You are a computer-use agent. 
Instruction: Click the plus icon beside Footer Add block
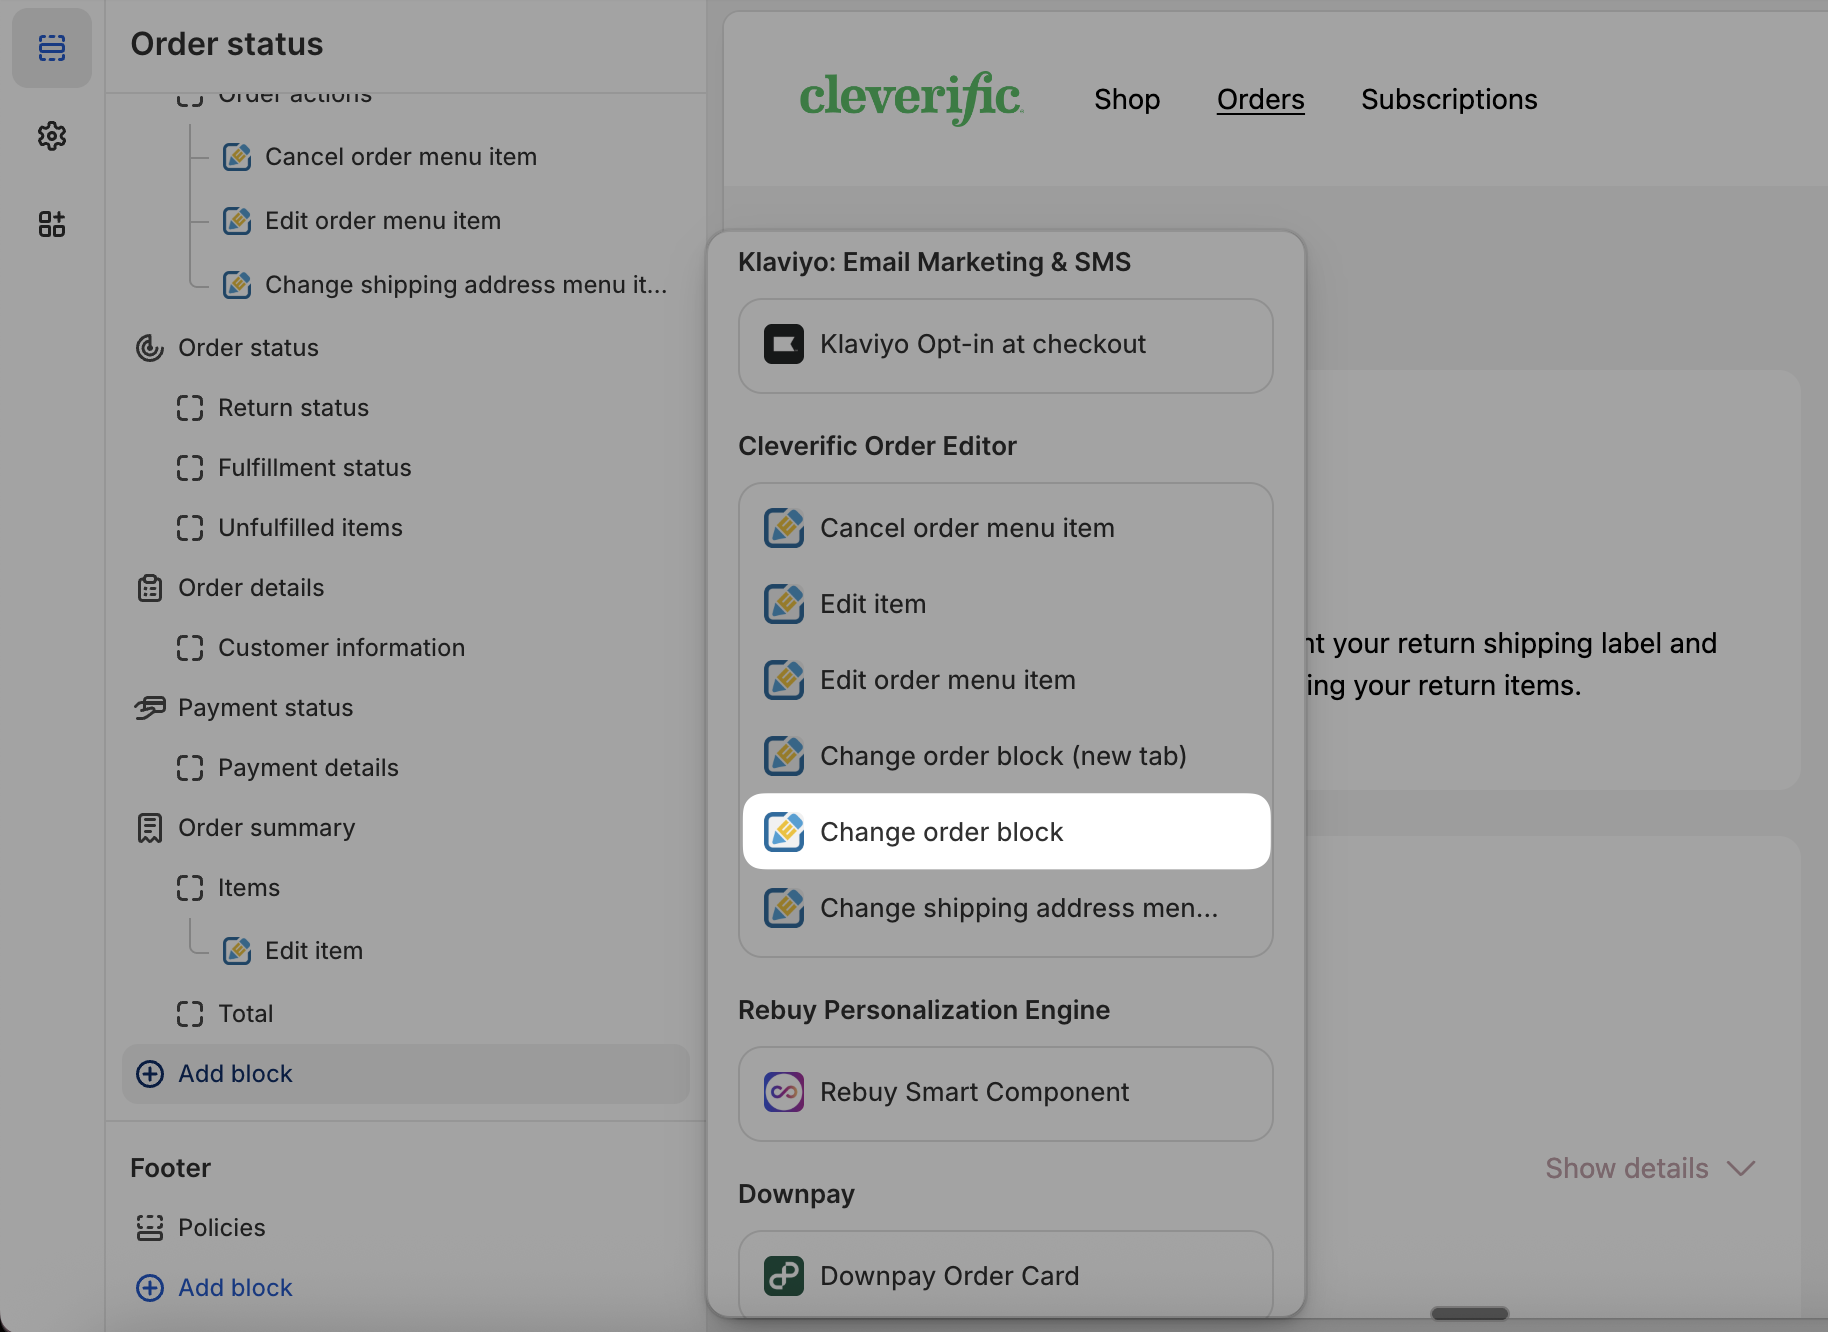coord(150,1288)
